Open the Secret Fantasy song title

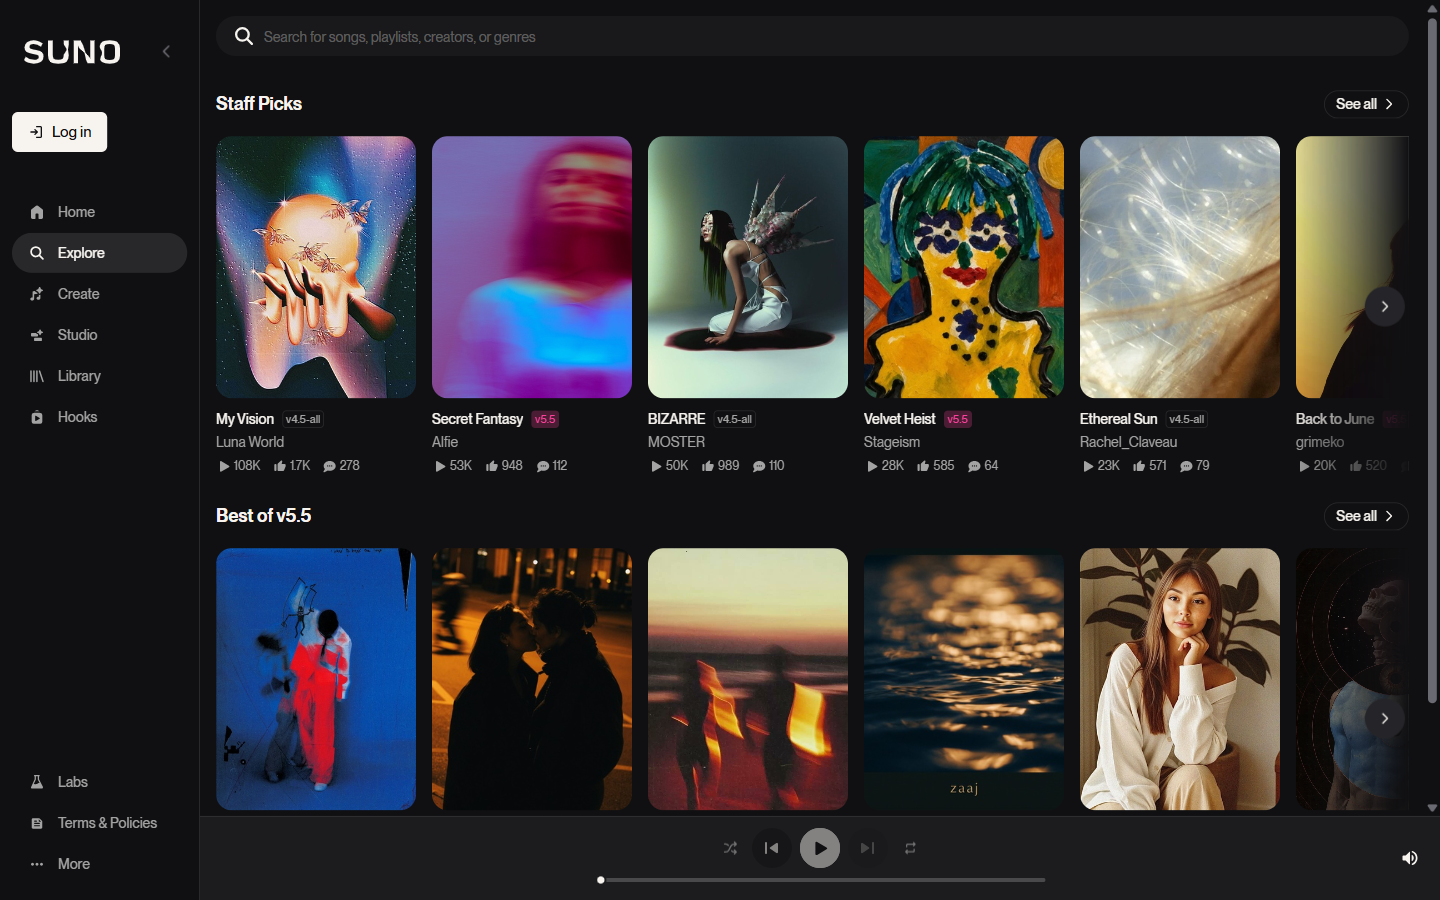477,419
